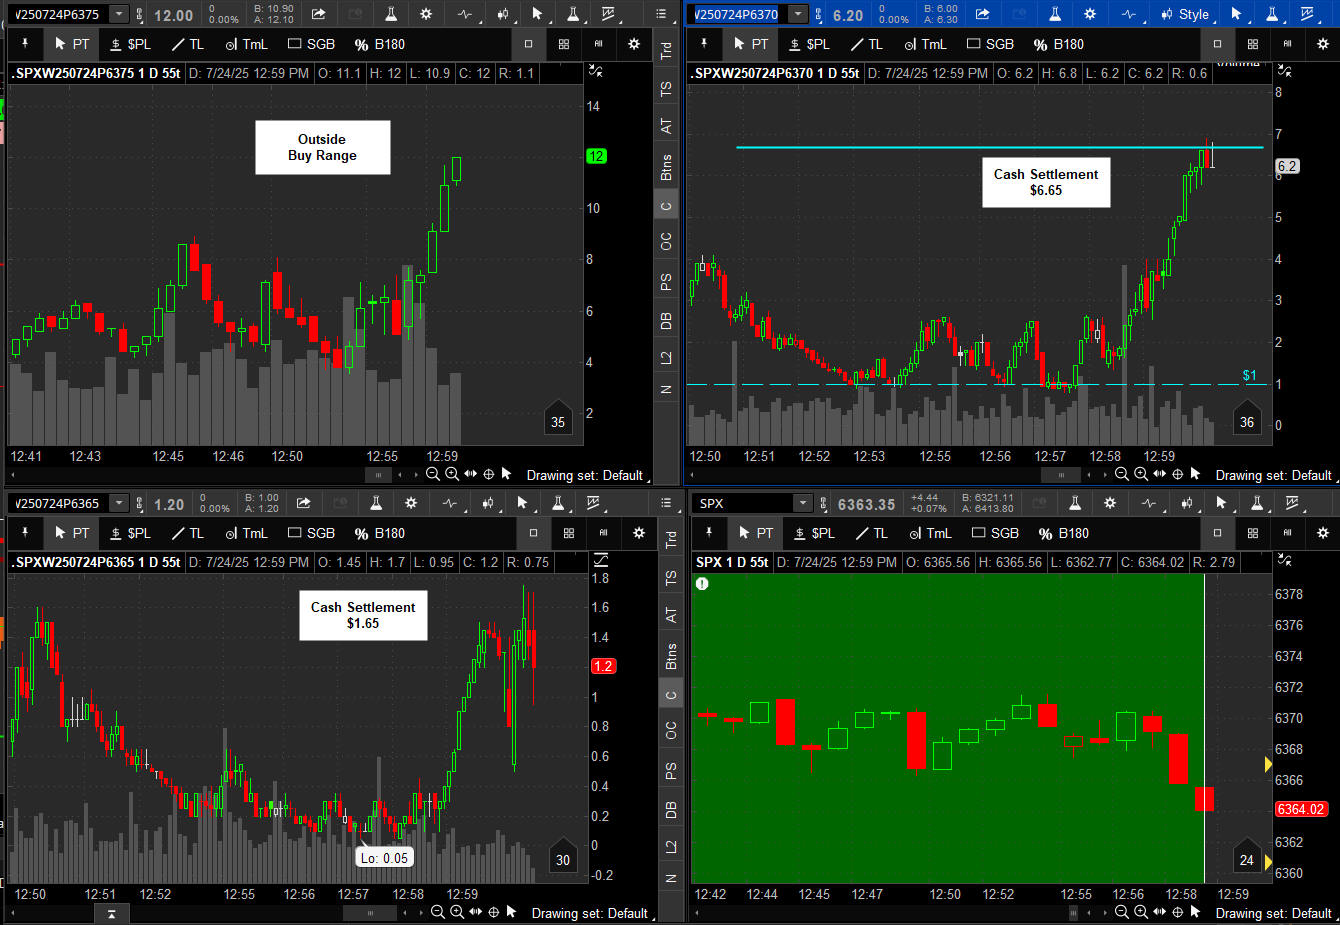Open the AT side tab next to the P6365 chart
The height and width of the screenshot is (925, 1340).
[x=671, y=615]
